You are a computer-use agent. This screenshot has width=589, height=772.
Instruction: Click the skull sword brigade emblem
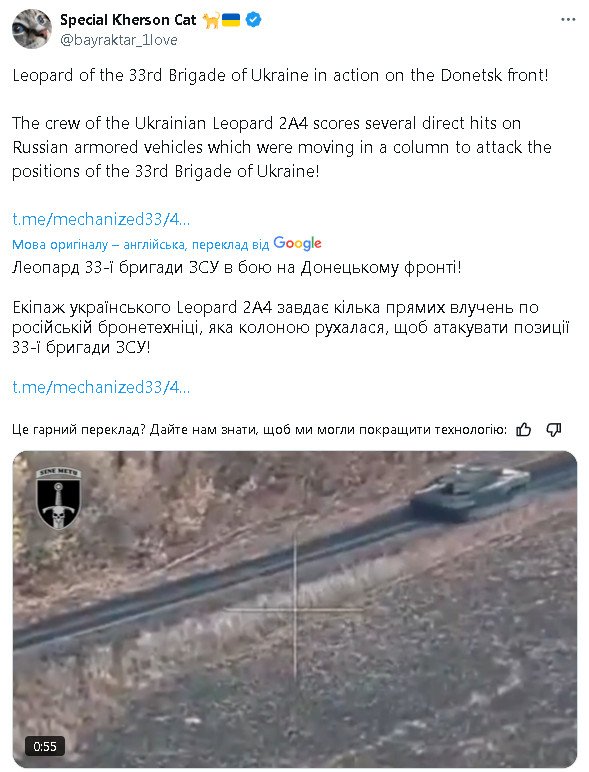[x=59, y=498]
